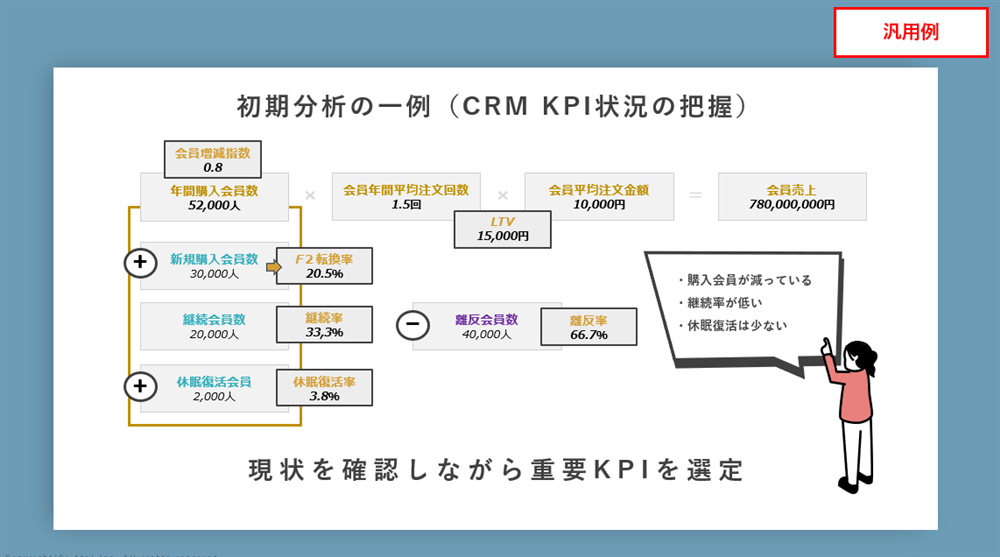Select the 会員平均注文金額 10,000円 box
This screenshot has height=557, width=1000.
click(599, 197)
